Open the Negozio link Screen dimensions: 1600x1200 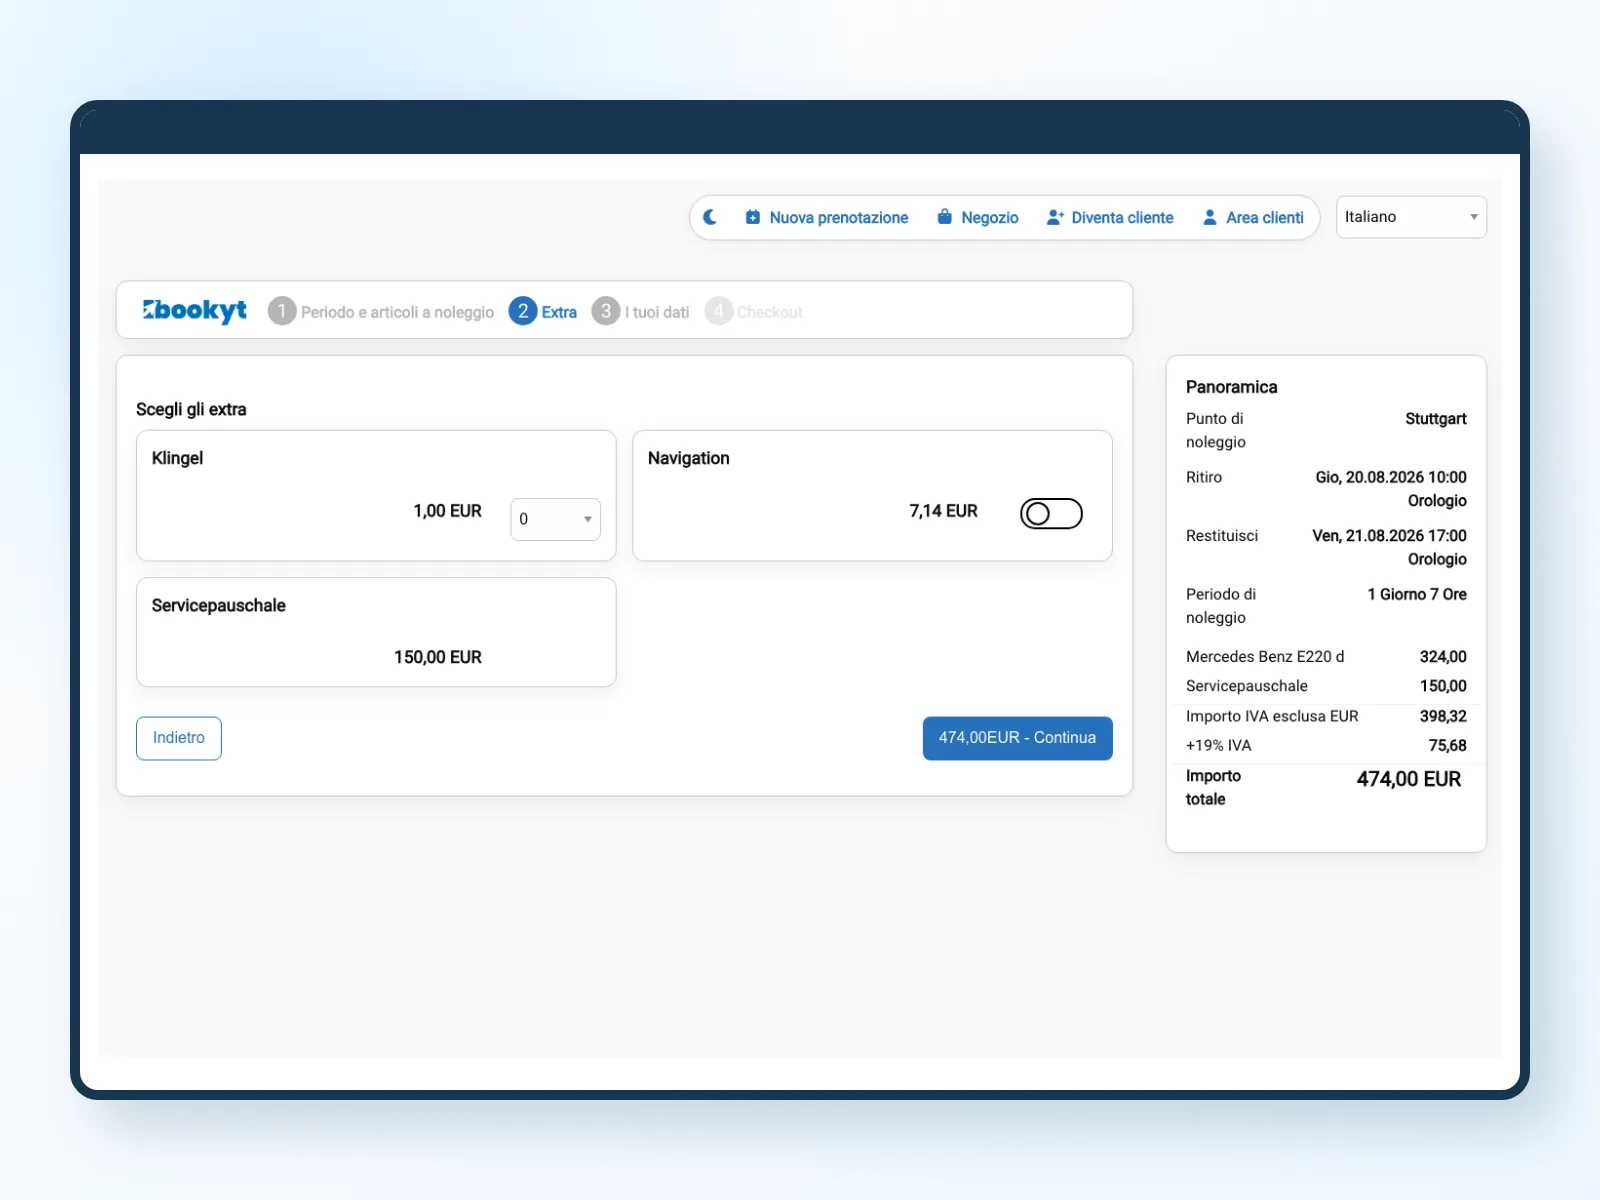pyautogui.click(x=990, y=217)
